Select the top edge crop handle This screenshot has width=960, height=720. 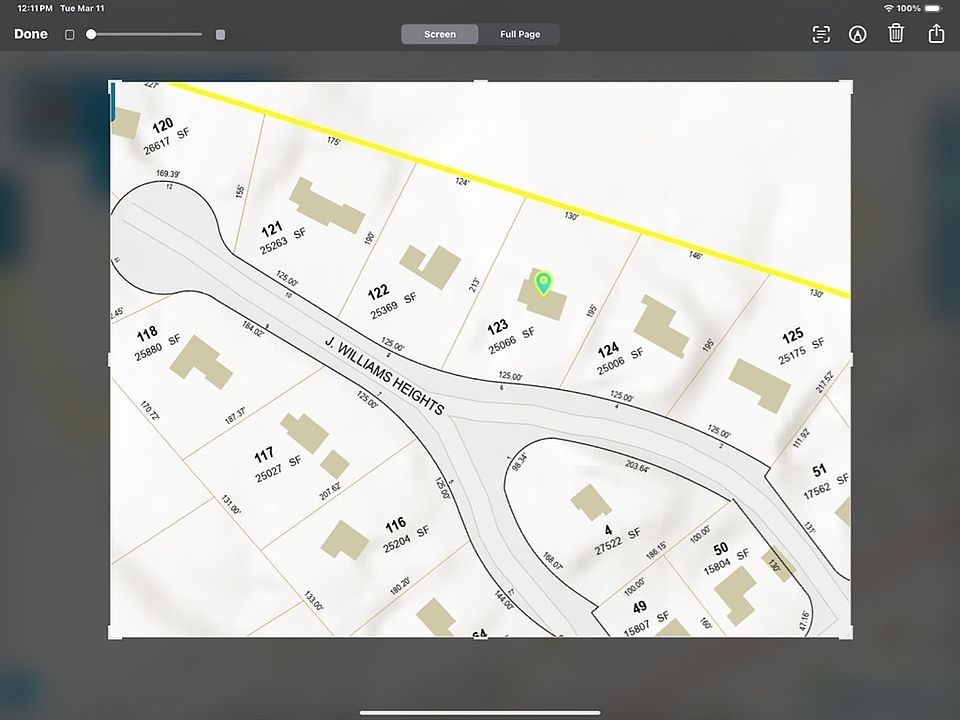(480, 82)
